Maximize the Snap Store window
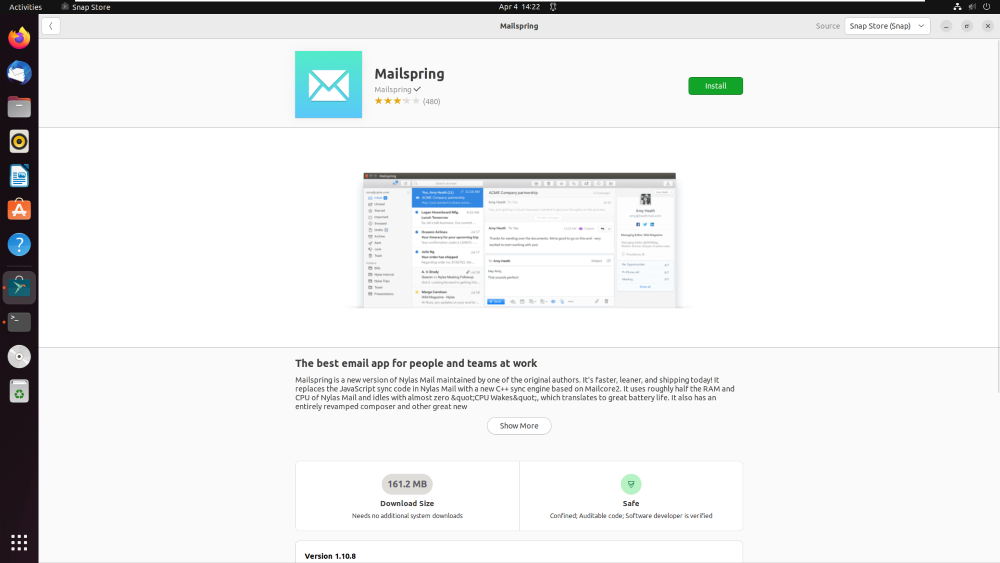This screenshot has height=563, width=1000. coord(967,26)
